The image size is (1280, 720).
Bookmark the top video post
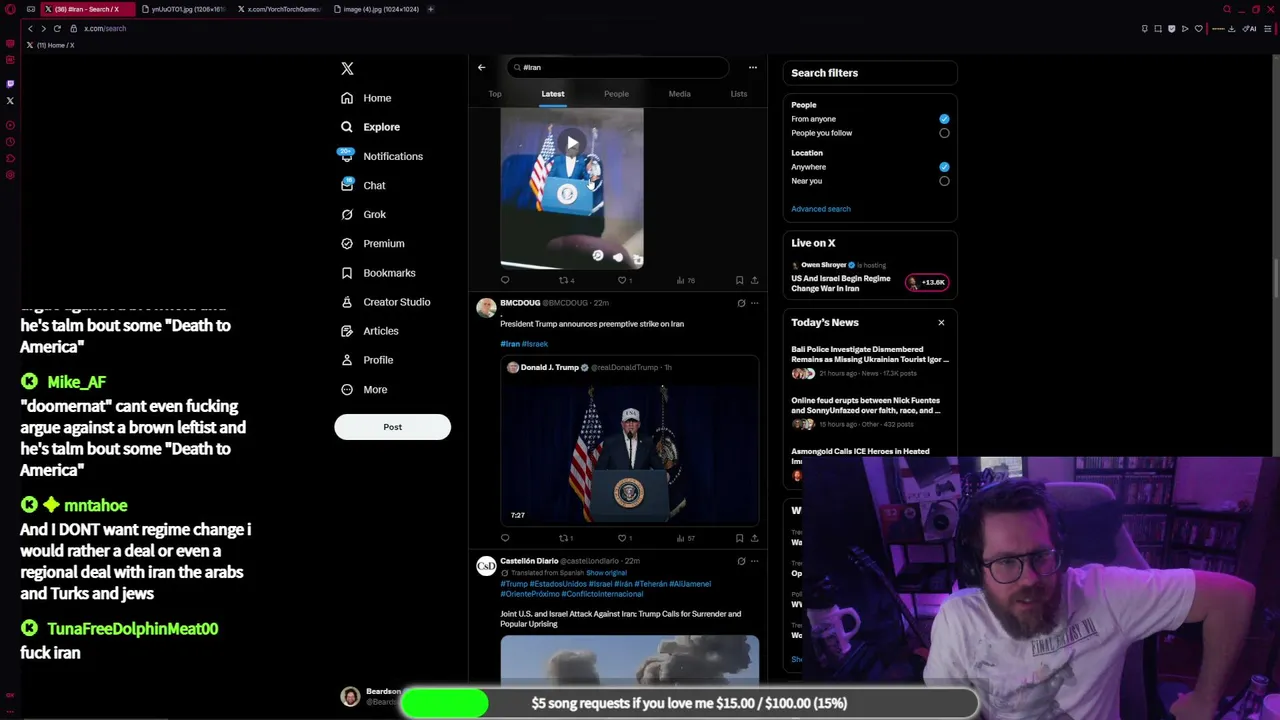coord(739,280)
